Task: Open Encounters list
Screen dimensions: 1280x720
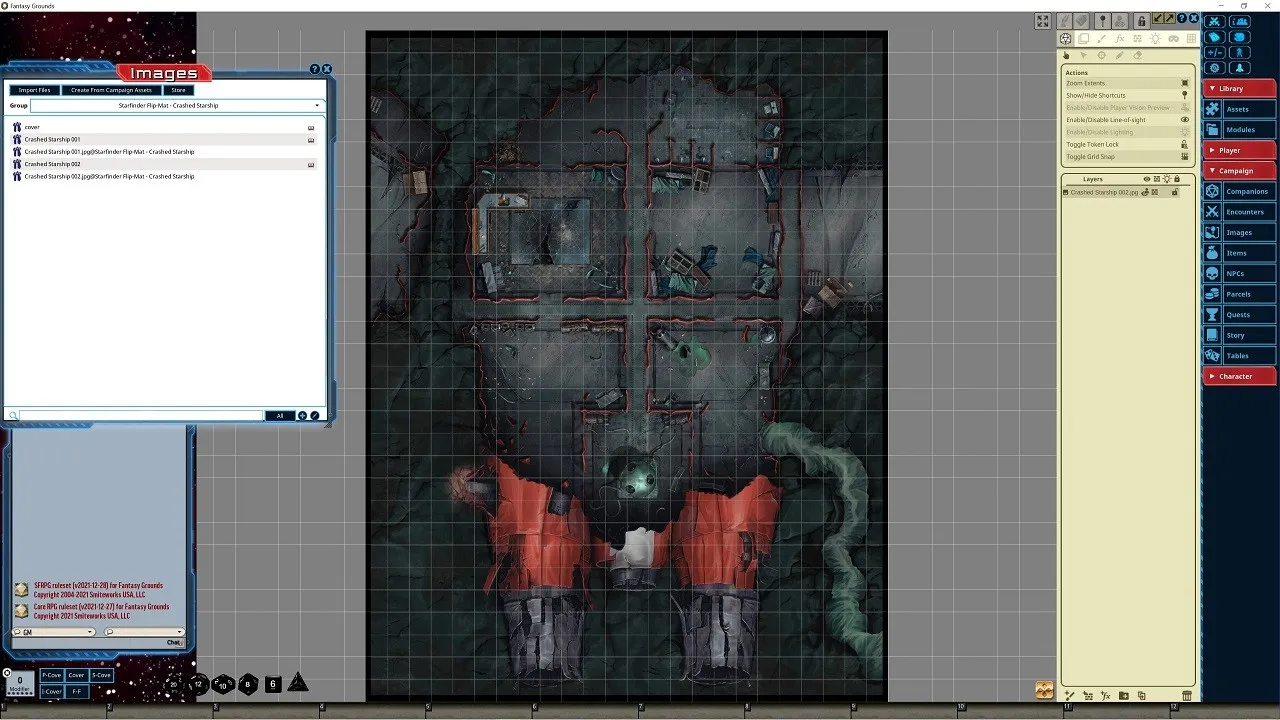Action: (x=1239, y=212)
